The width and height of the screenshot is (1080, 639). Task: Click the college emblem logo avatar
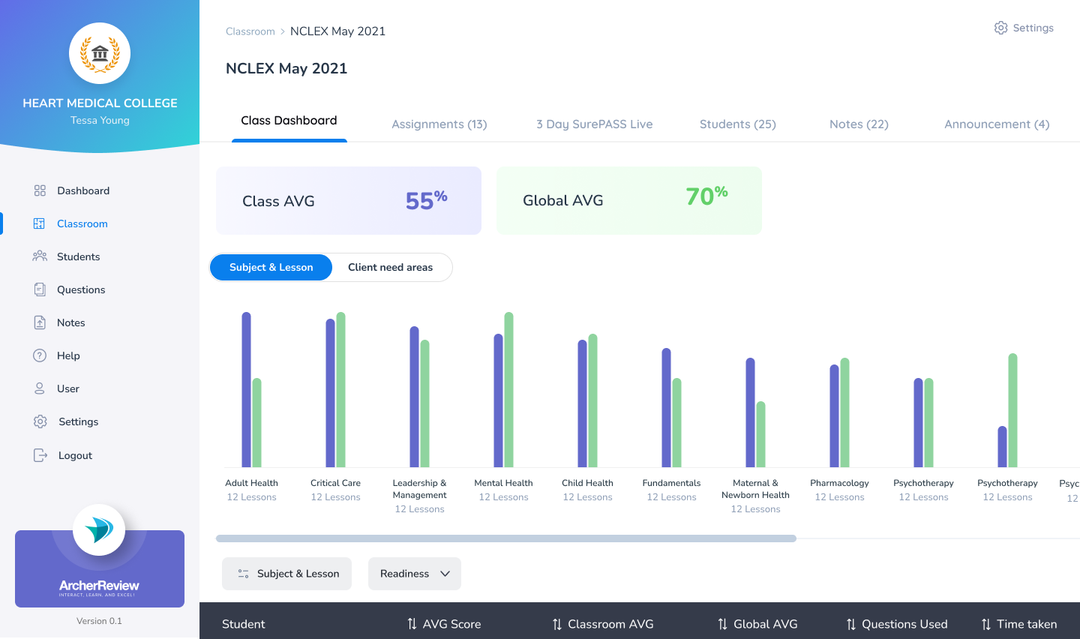(99, 53)
